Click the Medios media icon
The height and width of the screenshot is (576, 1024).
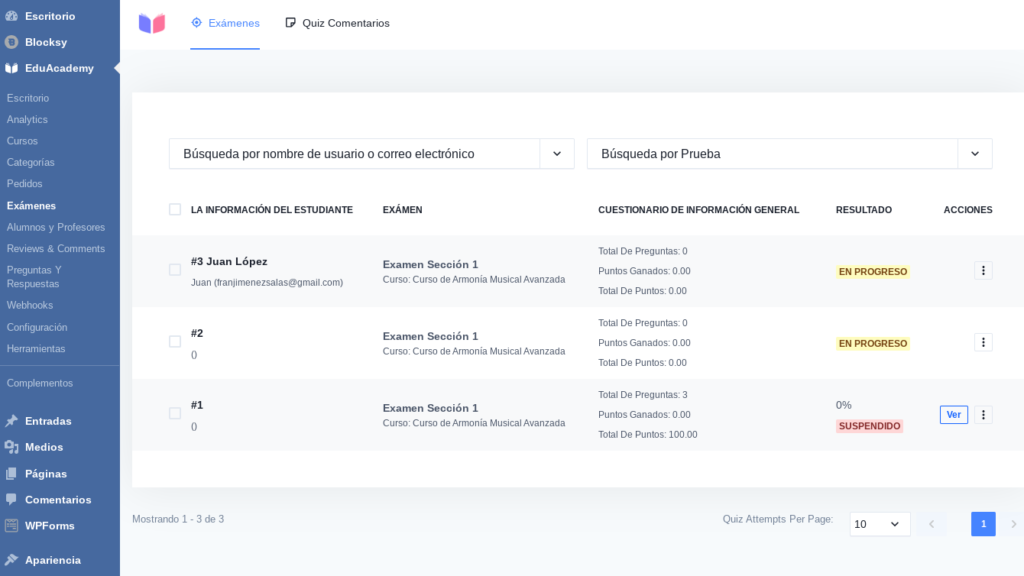point(11,447)
